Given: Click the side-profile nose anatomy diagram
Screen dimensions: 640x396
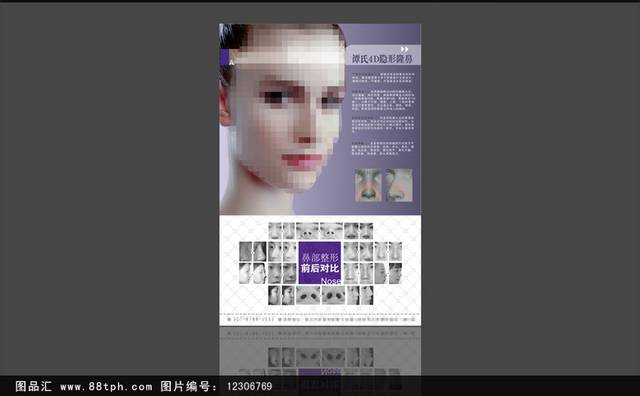Looking at the screenshot, I should pyautogui.click(x=398, y=185).
